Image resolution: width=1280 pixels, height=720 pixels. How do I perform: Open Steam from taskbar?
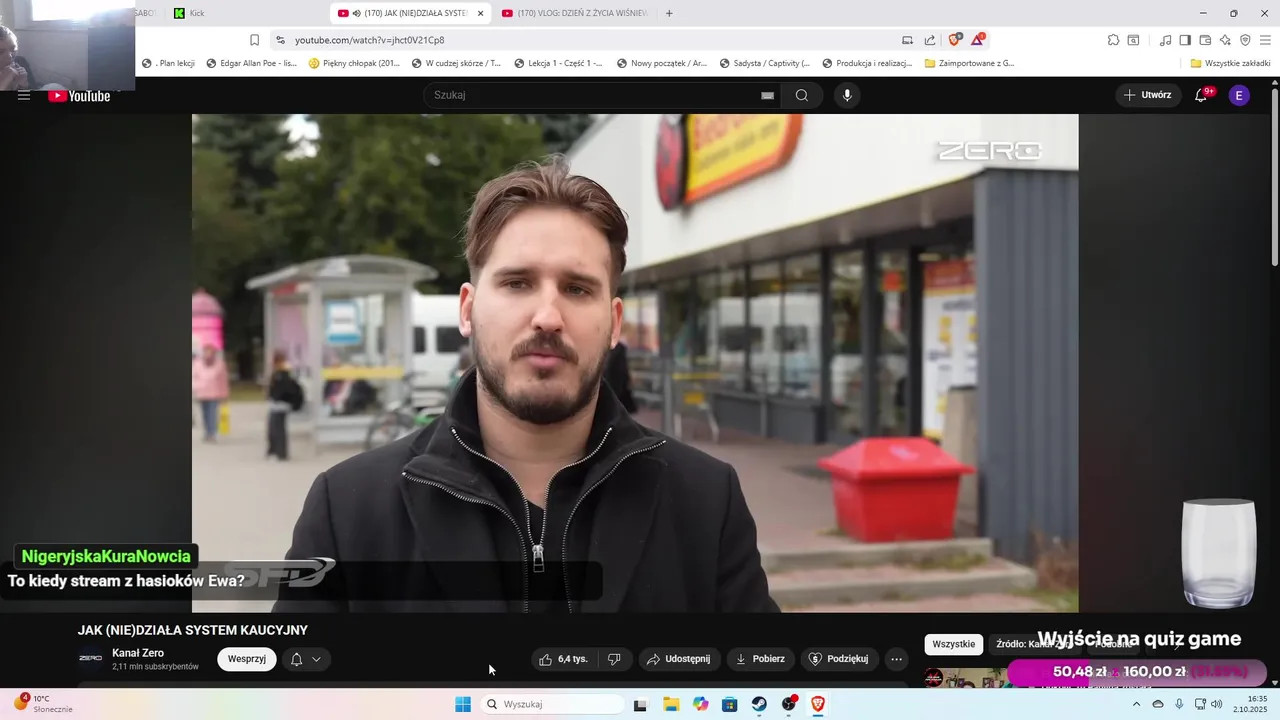(760, 704)
